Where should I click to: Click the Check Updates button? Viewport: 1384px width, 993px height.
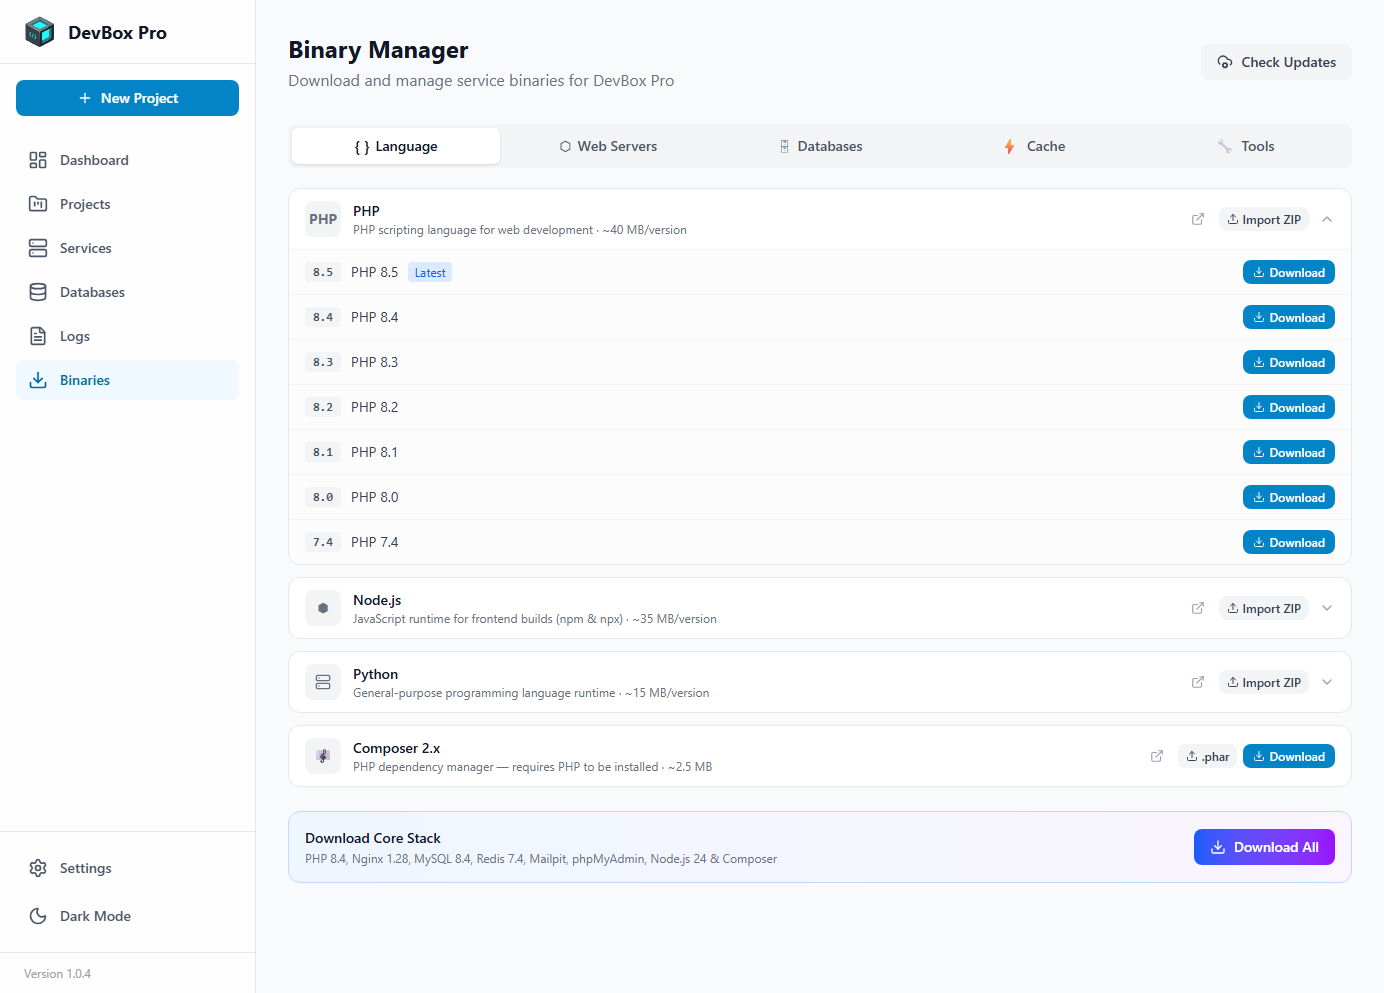1276,62
